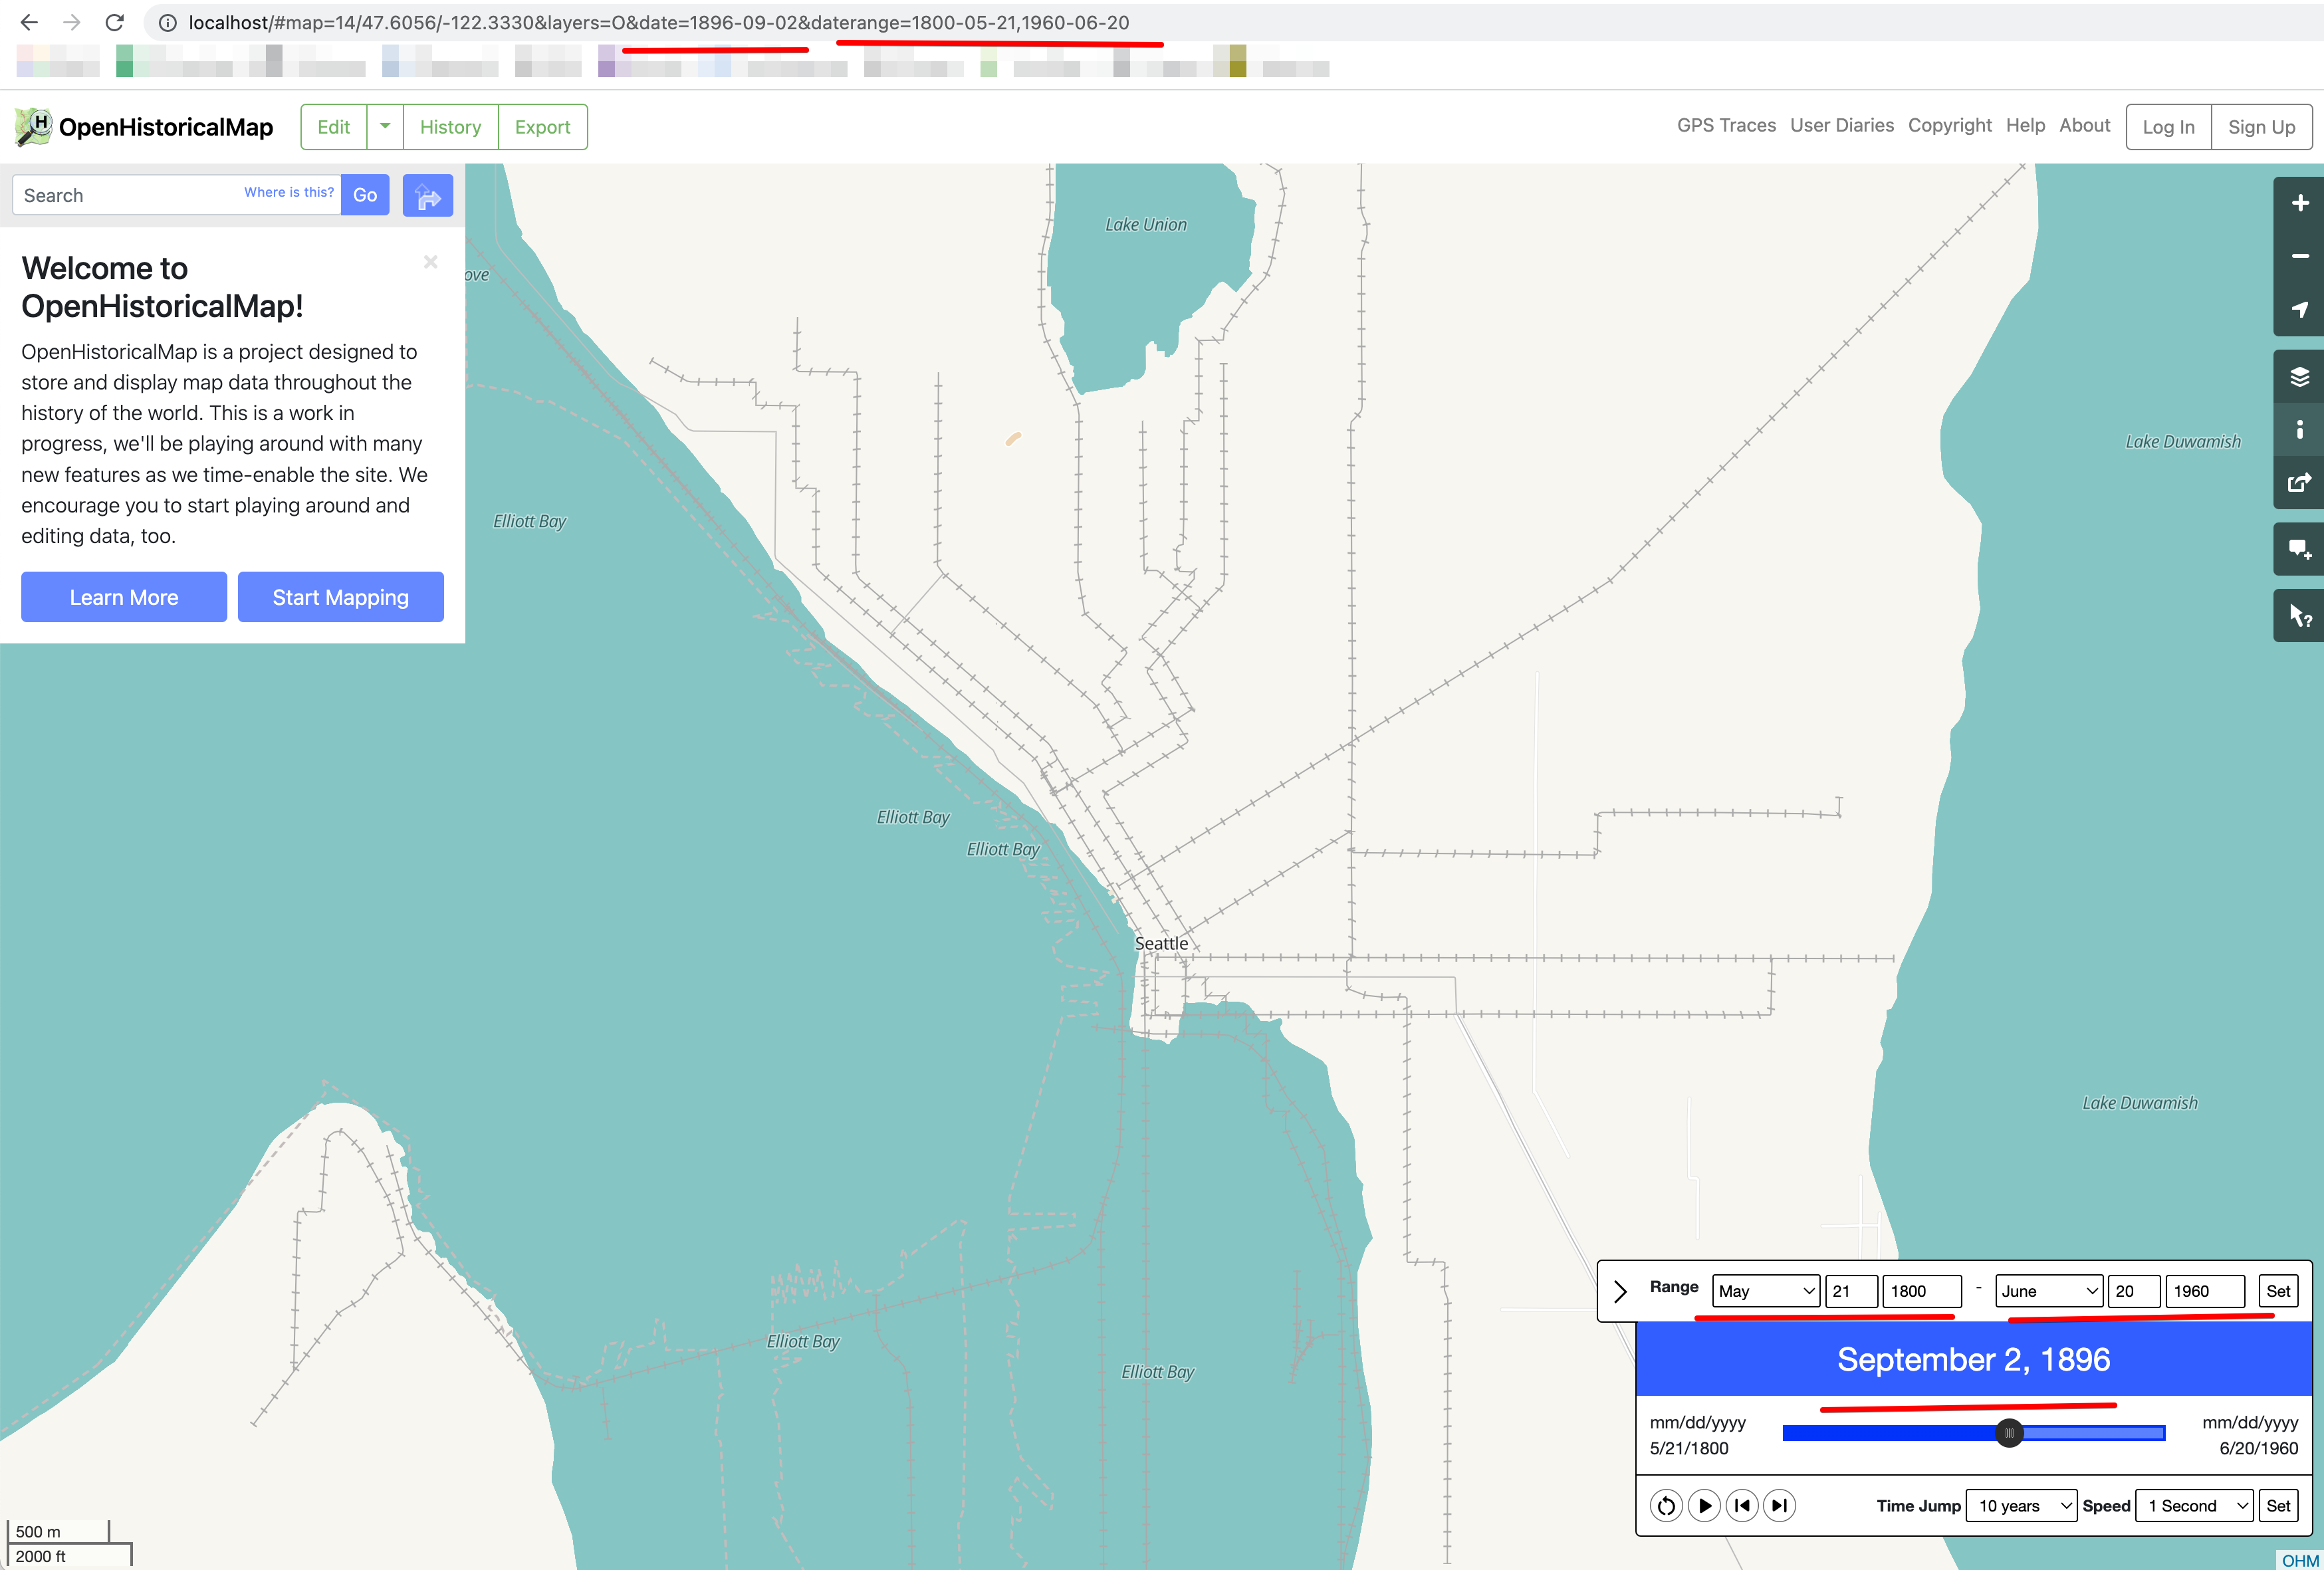Collapse the date range panel
Image resolution: width=2324 pixels, height=1570 pixels.
(1620, 1291)
